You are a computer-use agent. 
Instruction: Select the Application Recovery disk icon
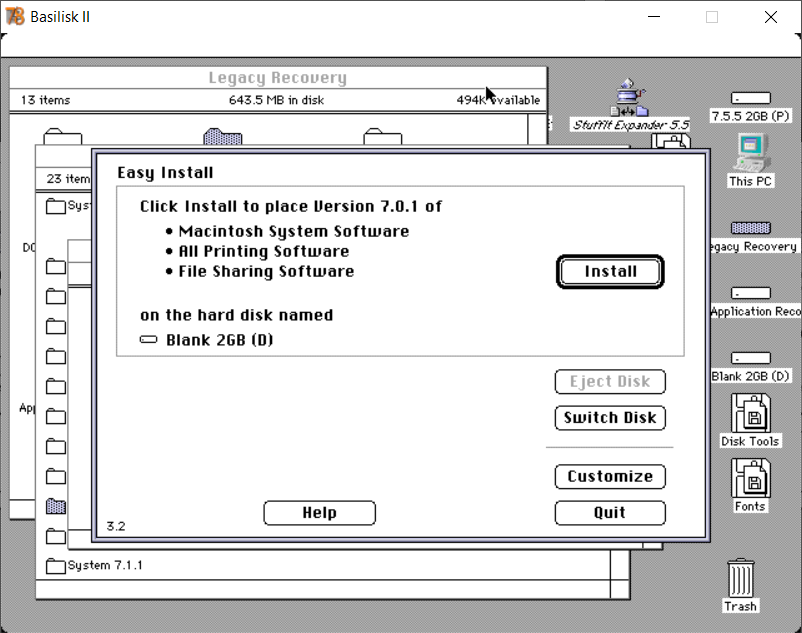(x=750, y=293)
